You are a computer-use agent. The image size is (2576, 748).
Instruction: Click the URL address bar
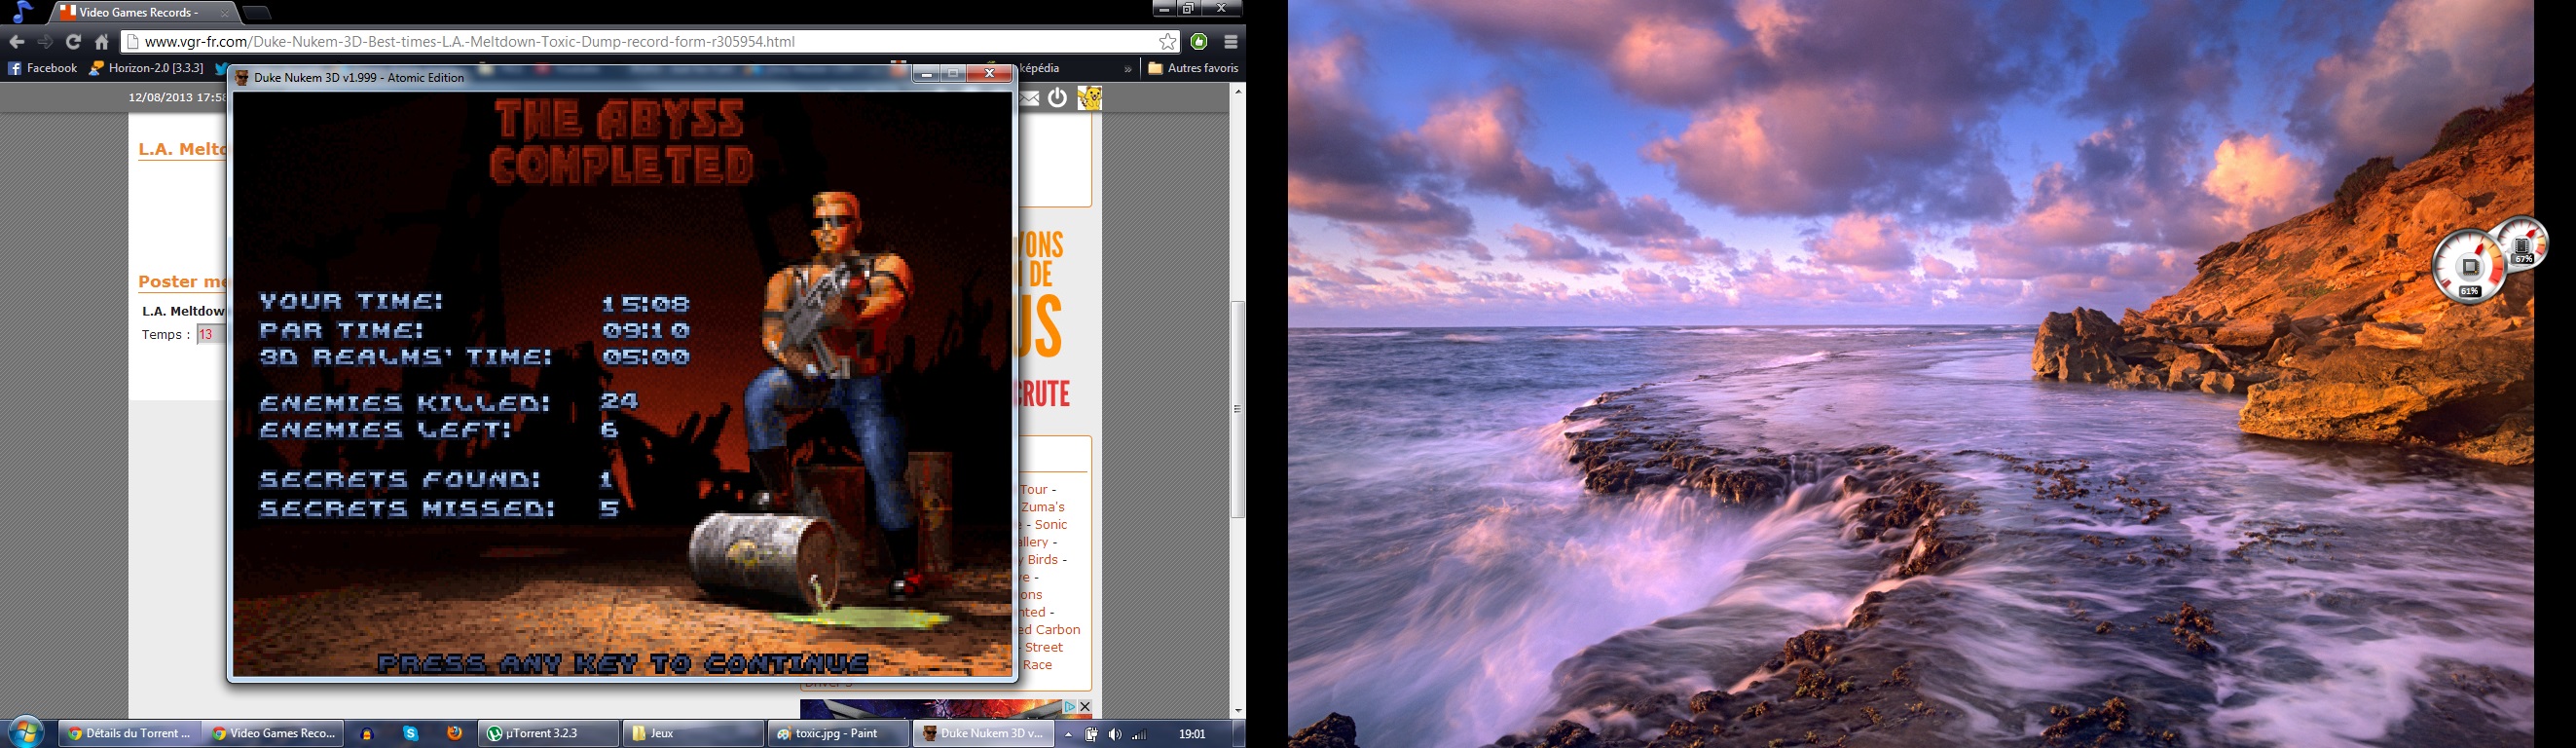click(640, 42)
